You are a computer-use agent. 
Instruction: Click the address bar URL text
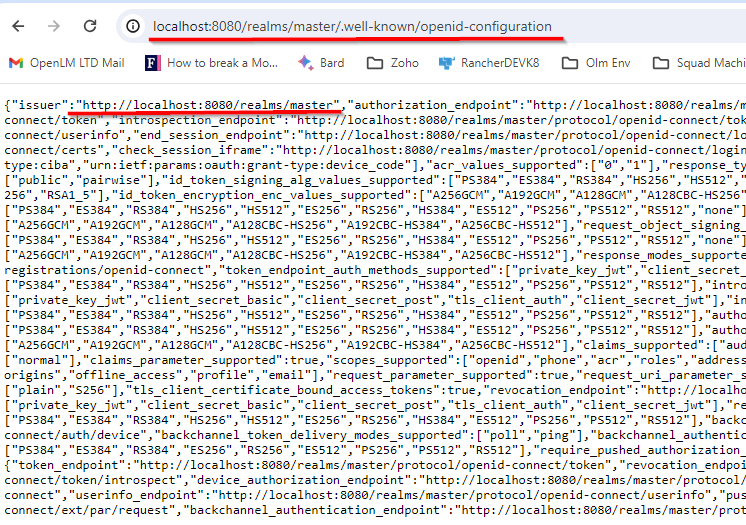pyautogui.click(x=352, y=26)
